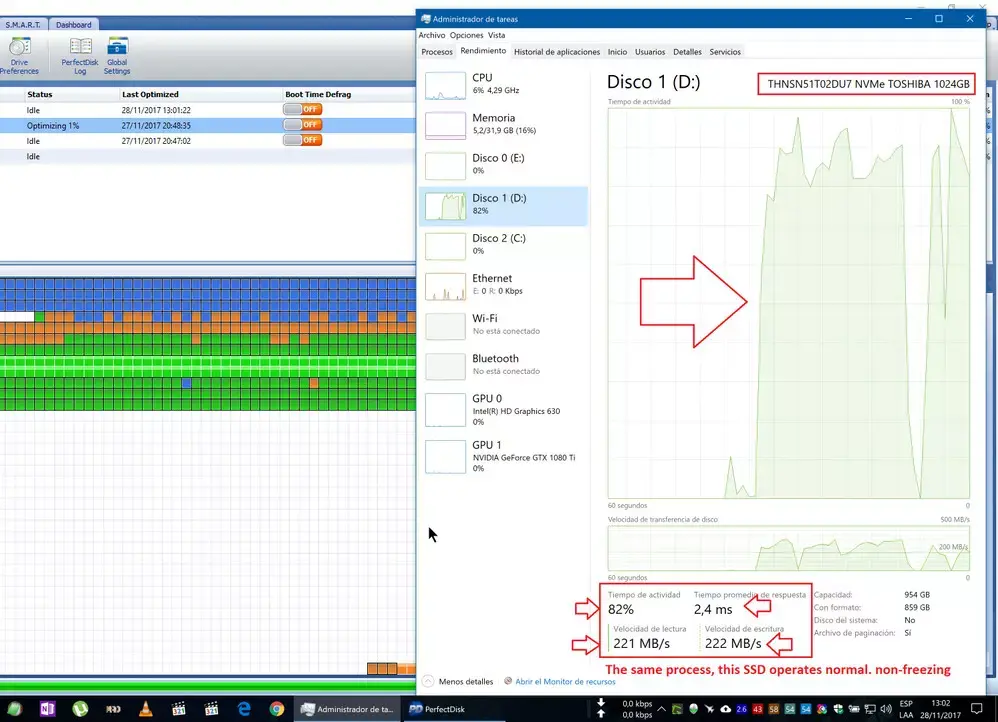Open VLC media player from taskbar
The width and height of the screenshot is (998, 722).
click(146, 709)
